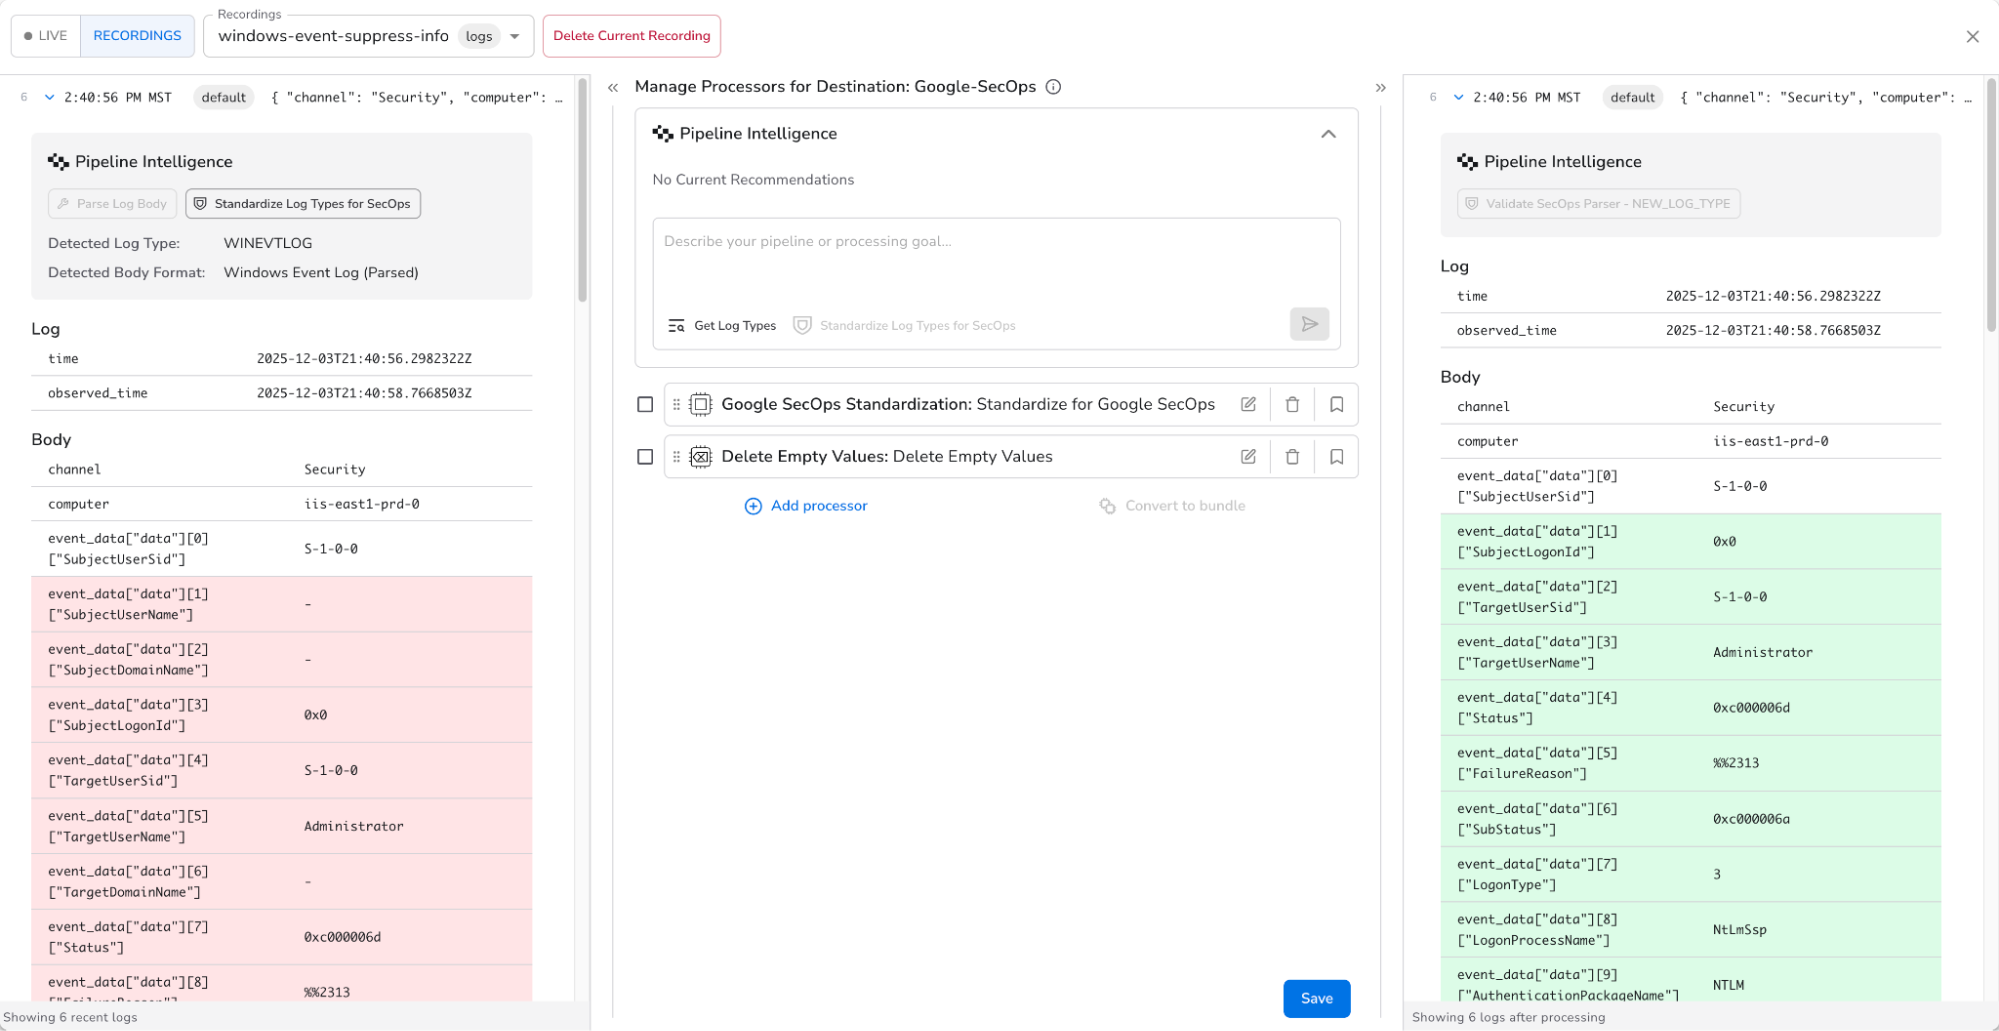Image resolution: width=1999 pixels, height=1031 pixels.
Task: Check the Delete Empty Values checkbox
Action: 645,456
